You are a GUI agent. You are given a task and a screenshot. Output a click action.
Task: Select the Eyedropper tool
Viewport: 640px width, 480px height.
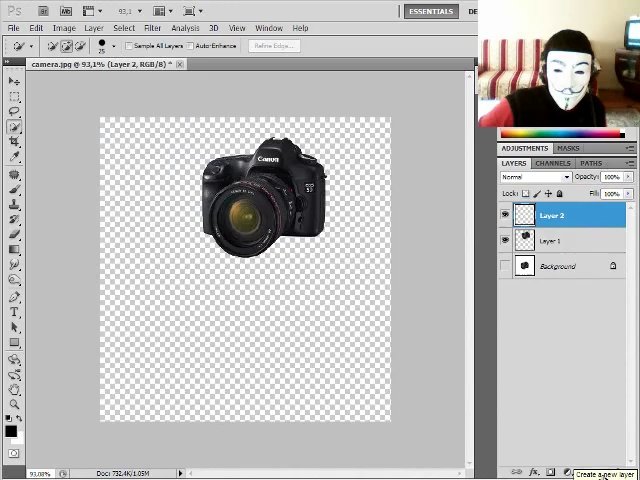(x=14, y=157)
